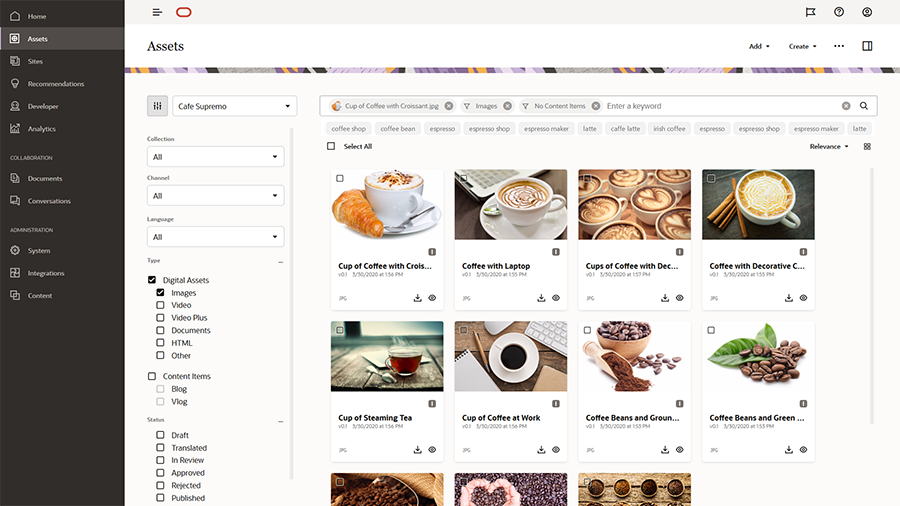900x506 pixels.
Task: Collapse the Type filter section
Action: pyautogui.click(x=281, y=262)
